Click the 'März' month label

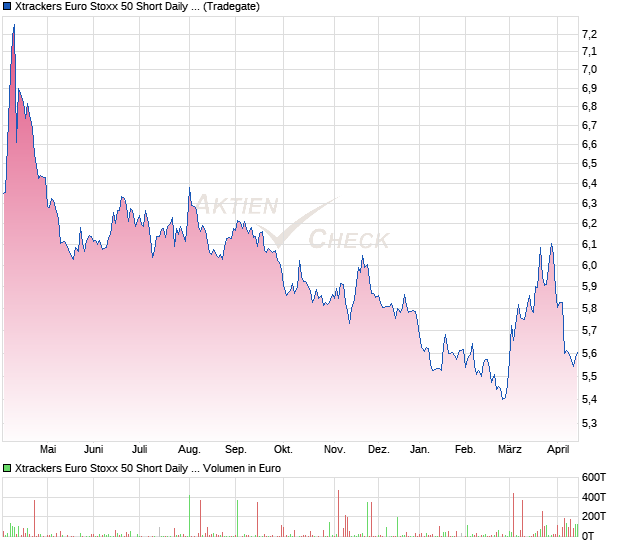(x=510, y=450)
